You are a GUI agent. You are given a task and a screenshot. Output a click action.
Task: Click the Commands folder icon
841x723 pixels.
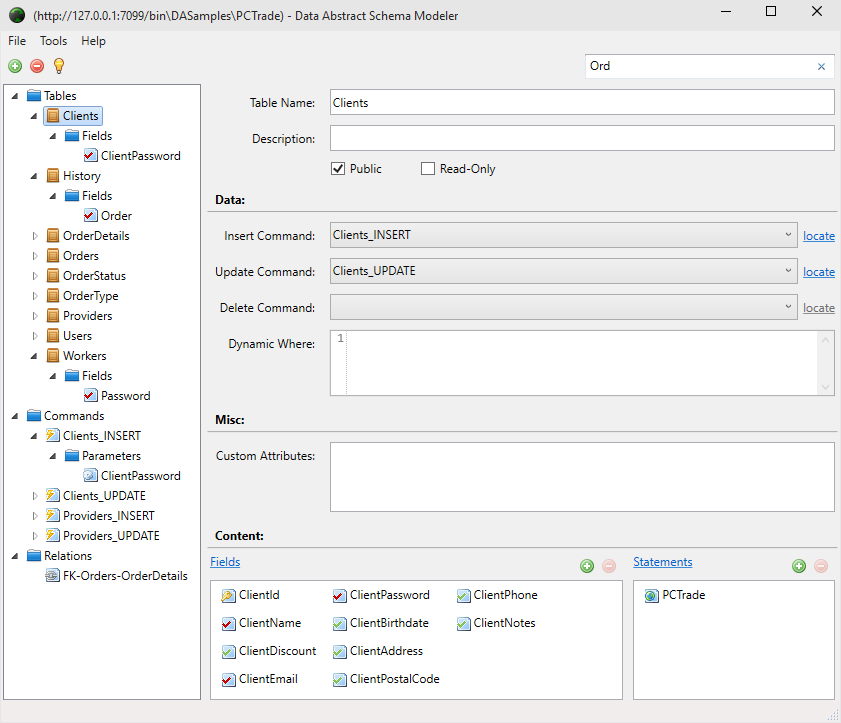pos(34,416)
